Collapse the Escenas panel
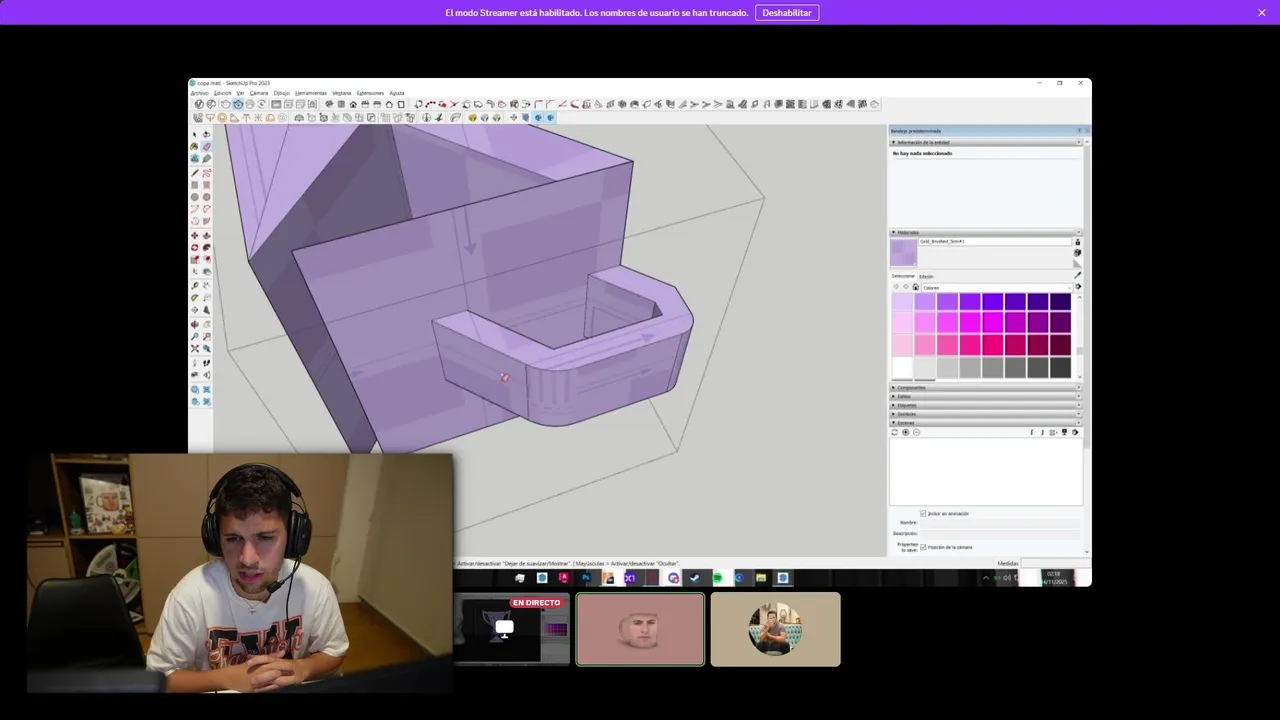 click(x=893, y=422)
